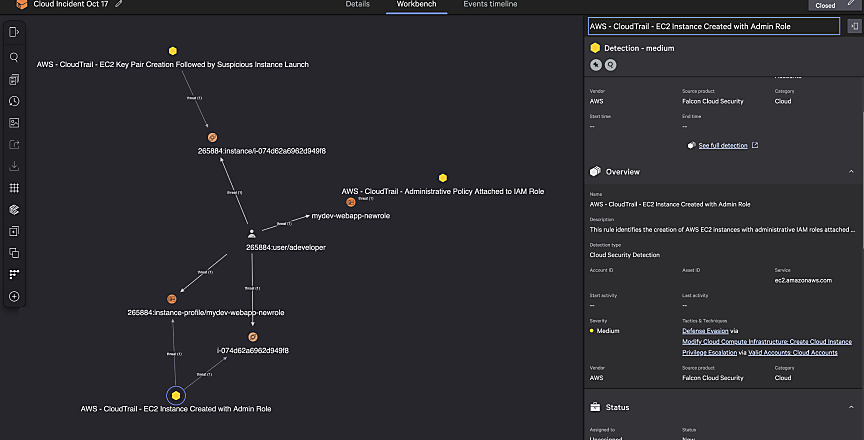Click the plus circle icon in sidebar

pyautogui.click(x=14, y=296)
